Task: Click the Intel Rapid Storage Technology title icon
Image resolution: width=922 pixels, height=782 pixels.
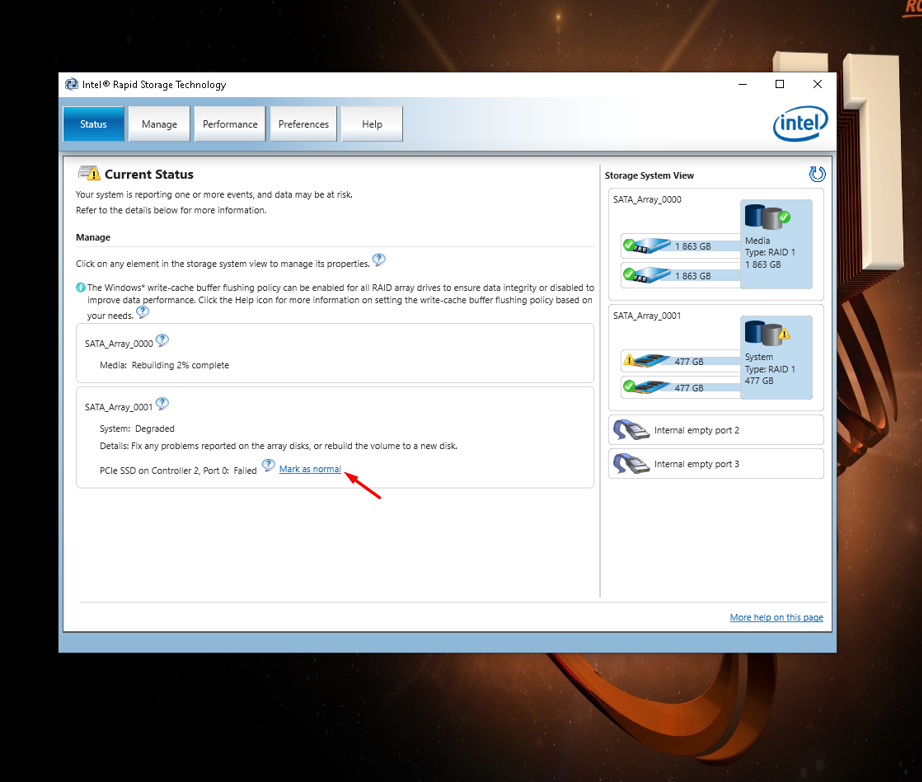Action: [x=72, y=84]
